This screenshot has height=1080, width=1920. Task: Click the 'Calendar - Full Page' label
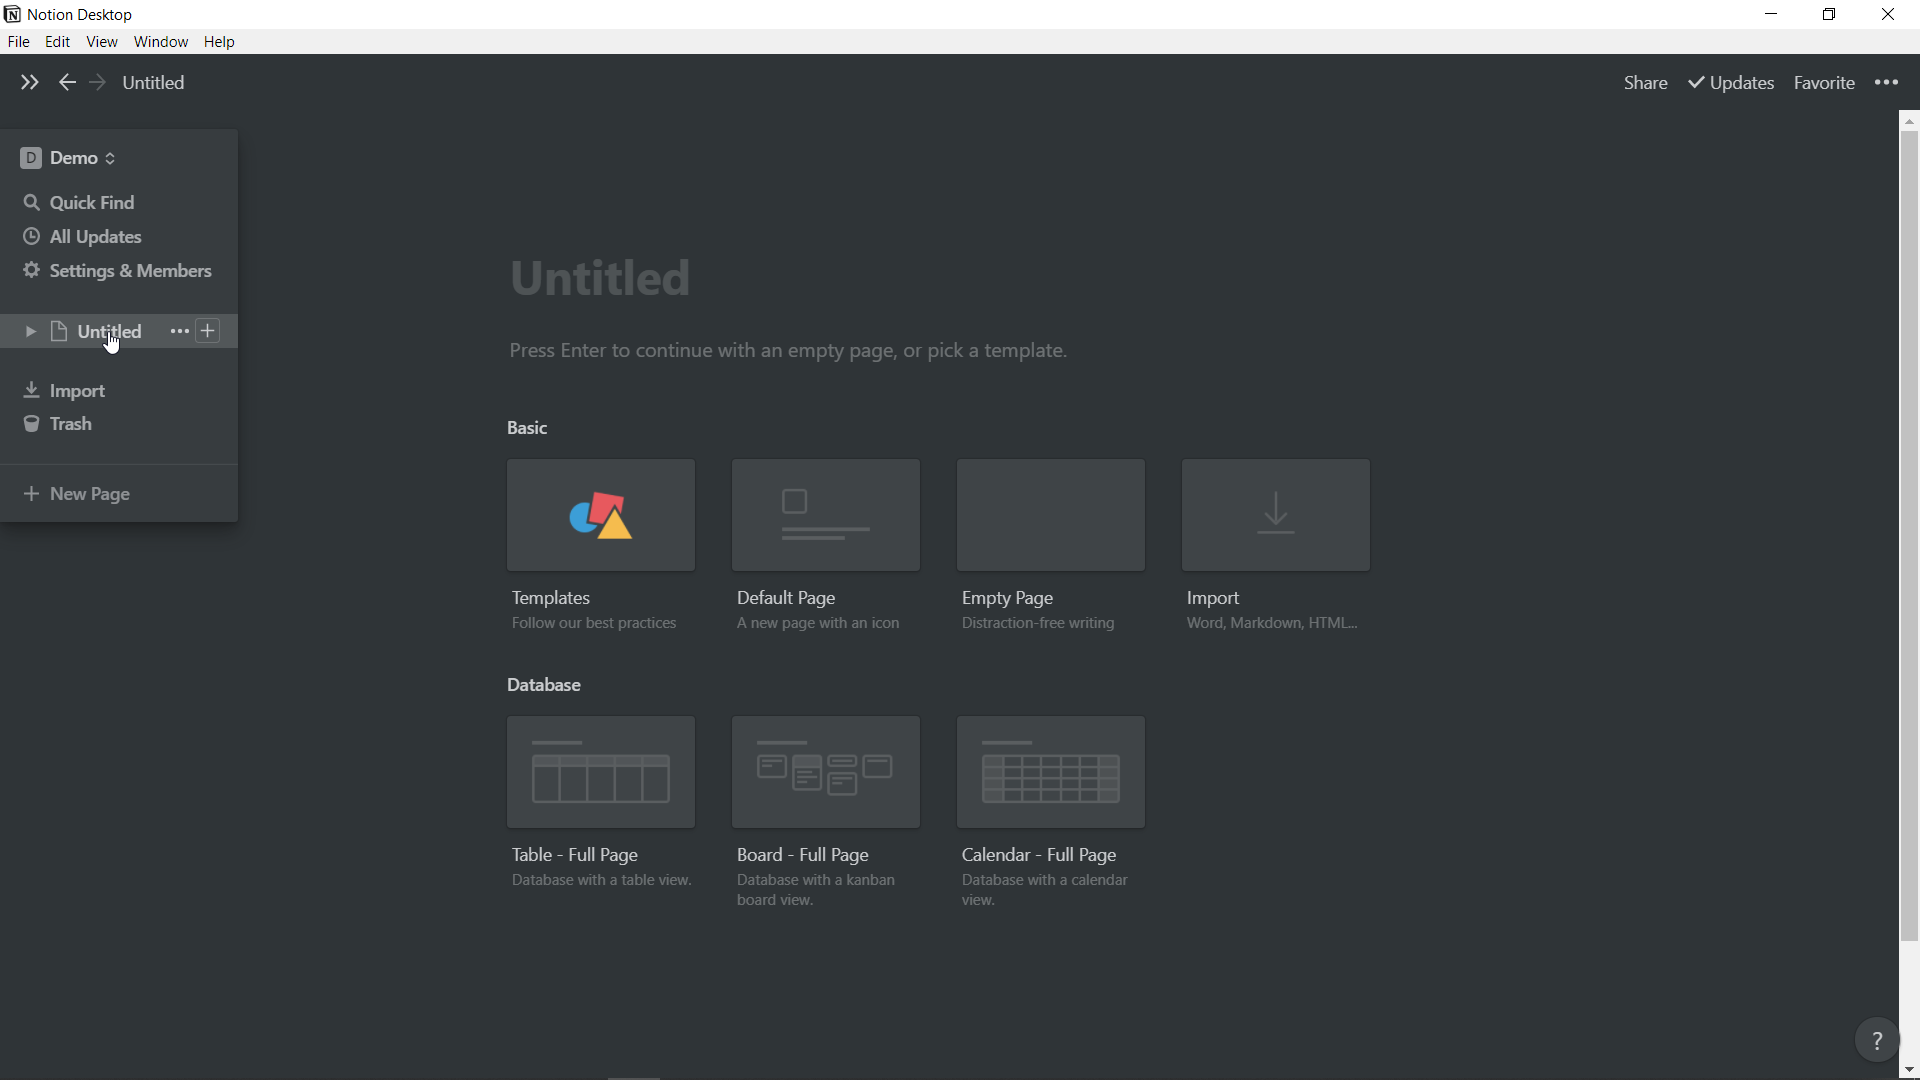click(1039, 855)
